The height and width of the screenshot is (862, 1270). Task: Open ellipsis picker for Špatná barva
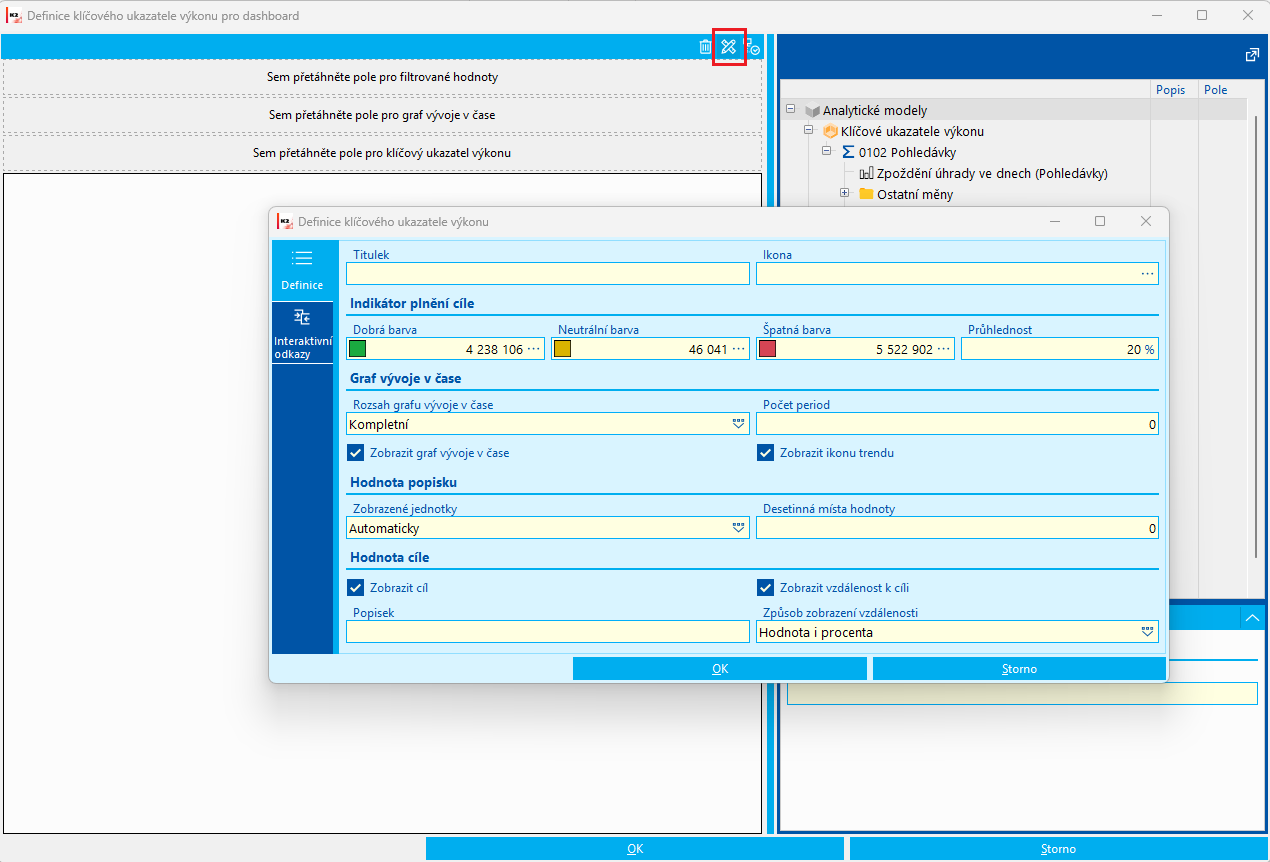tap(944, 349)
